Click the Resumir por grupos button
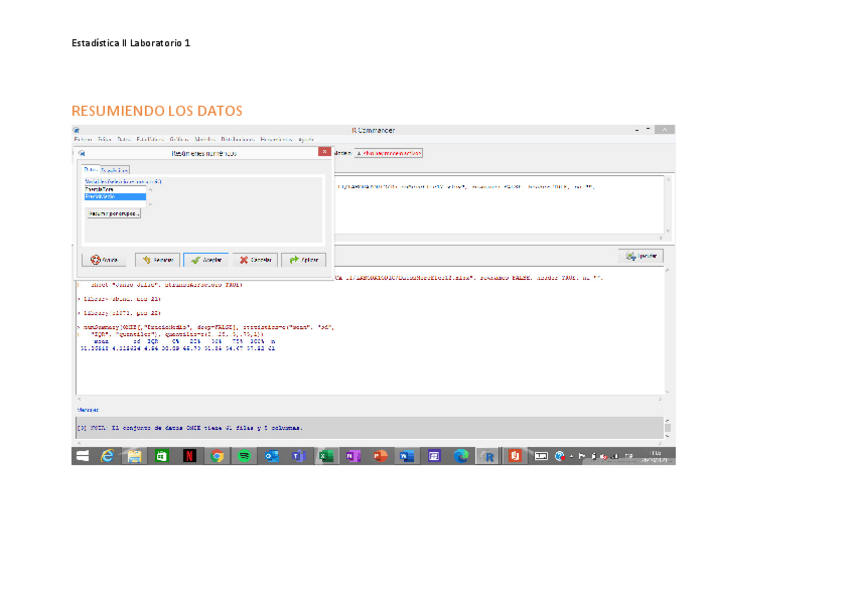Screen dimensions: 848x599 coord(114,214)
